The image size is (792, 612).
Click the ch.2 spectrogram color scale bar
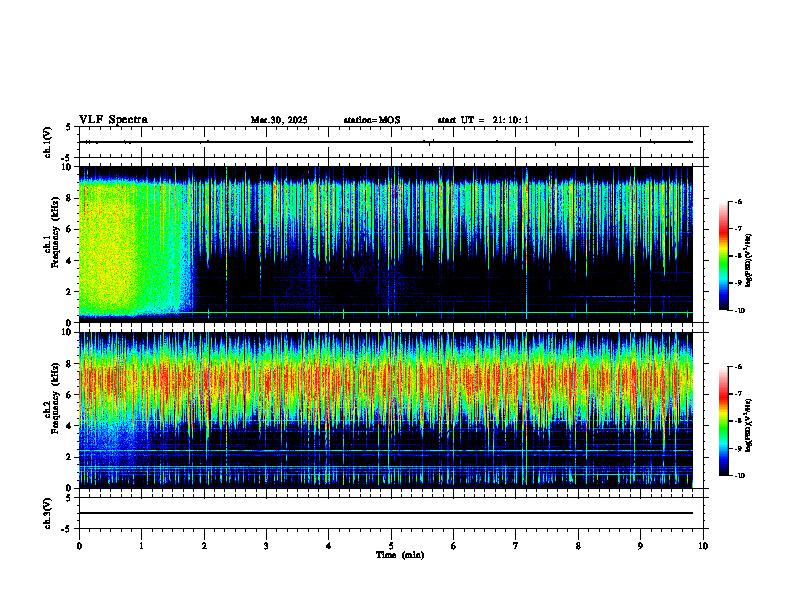tap(723, 421)
